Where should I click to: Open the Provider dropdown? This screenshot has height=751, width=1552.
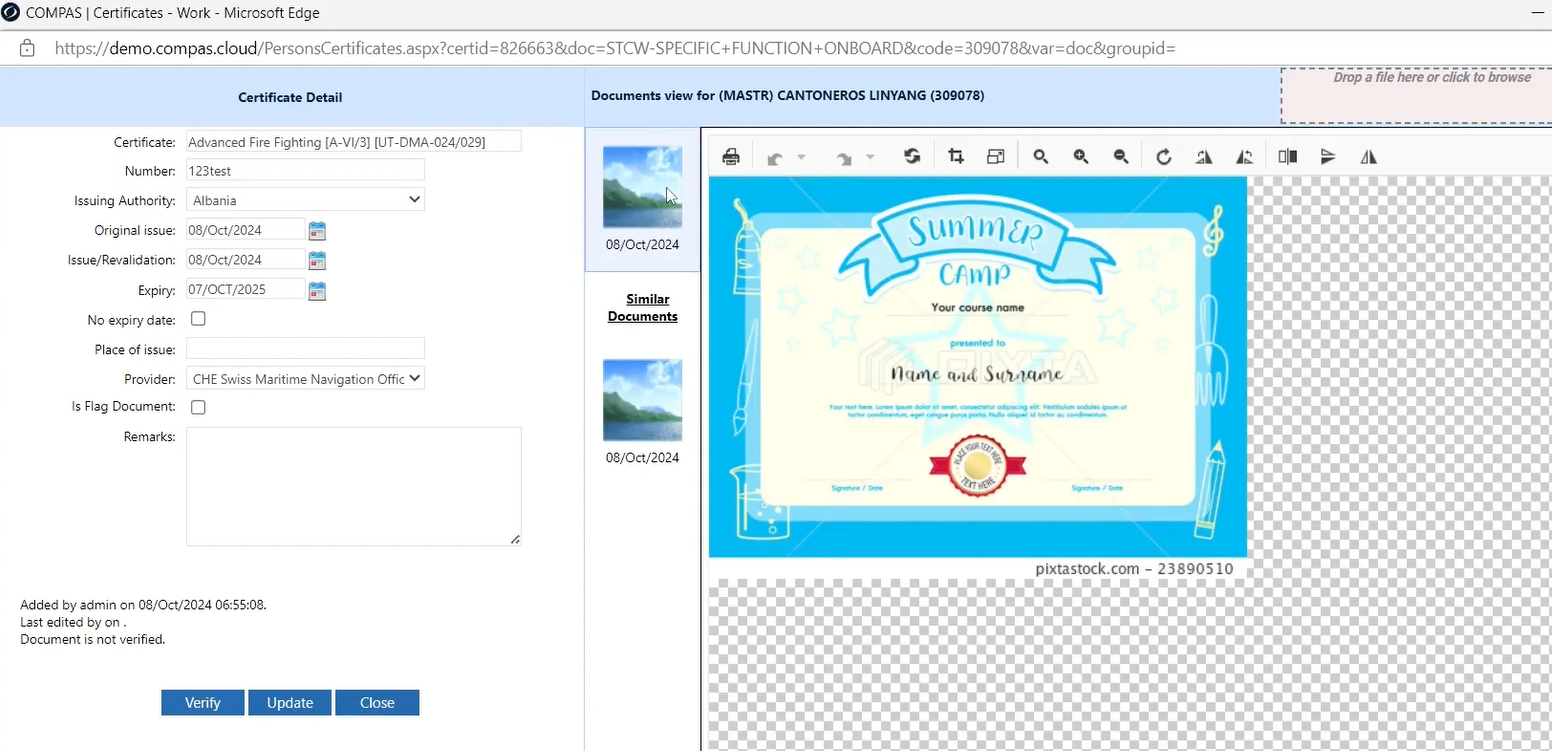tap(305, 379)
